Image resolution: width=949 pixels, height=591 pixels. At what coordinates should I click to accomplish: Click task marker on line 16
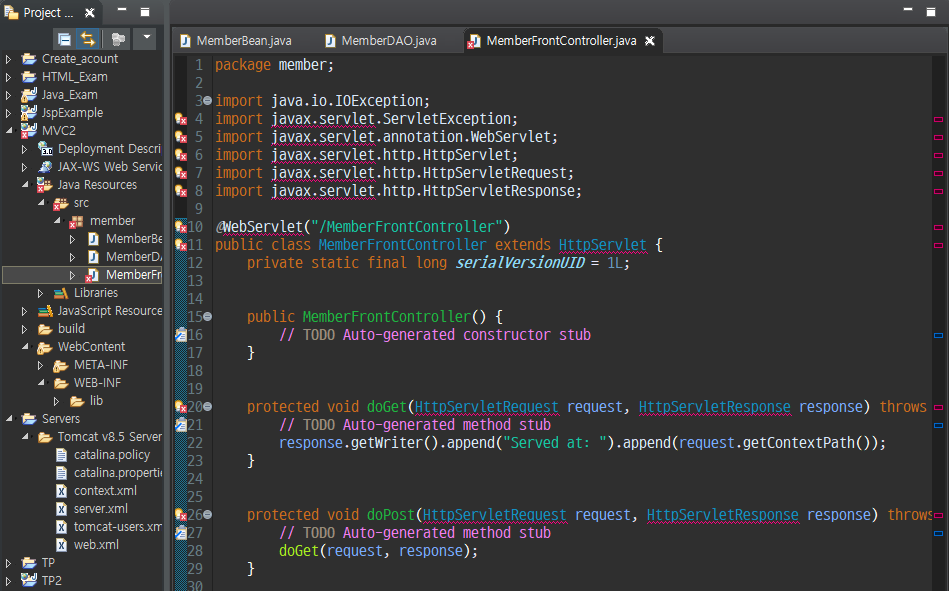[x=180, y=335]
